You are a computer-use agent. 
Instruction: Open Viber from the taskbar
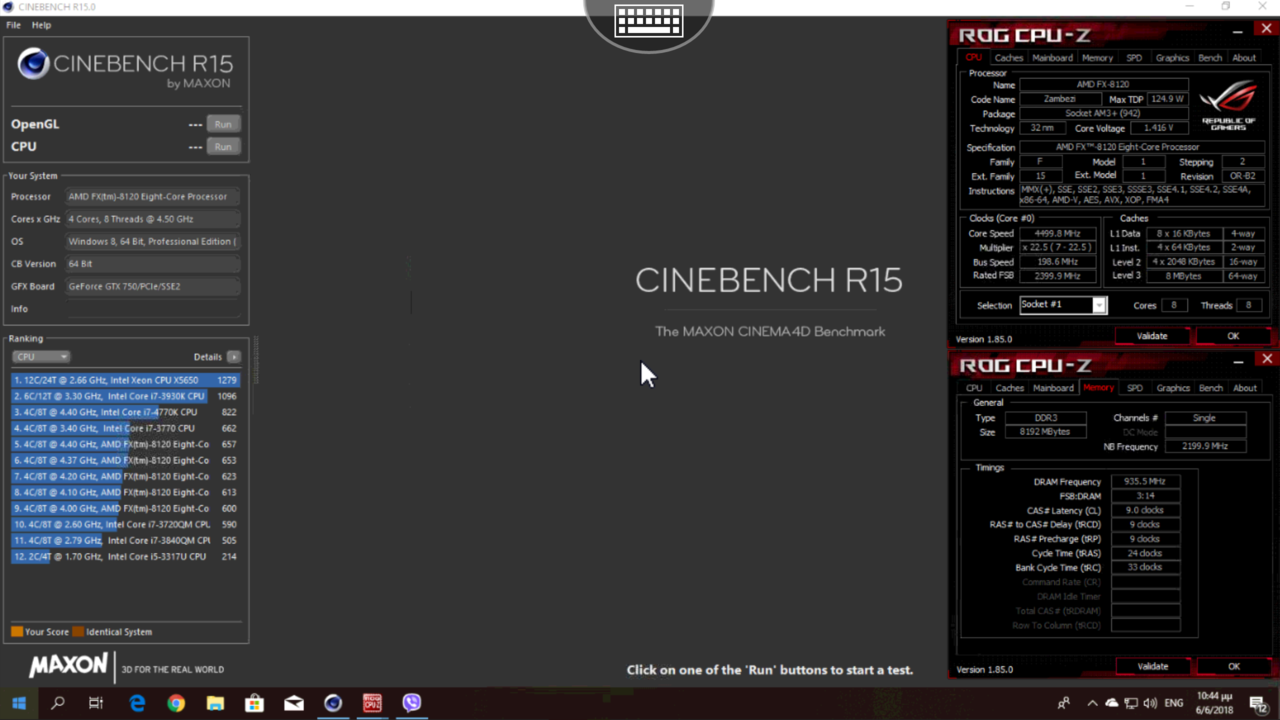[x=412, y=703]
